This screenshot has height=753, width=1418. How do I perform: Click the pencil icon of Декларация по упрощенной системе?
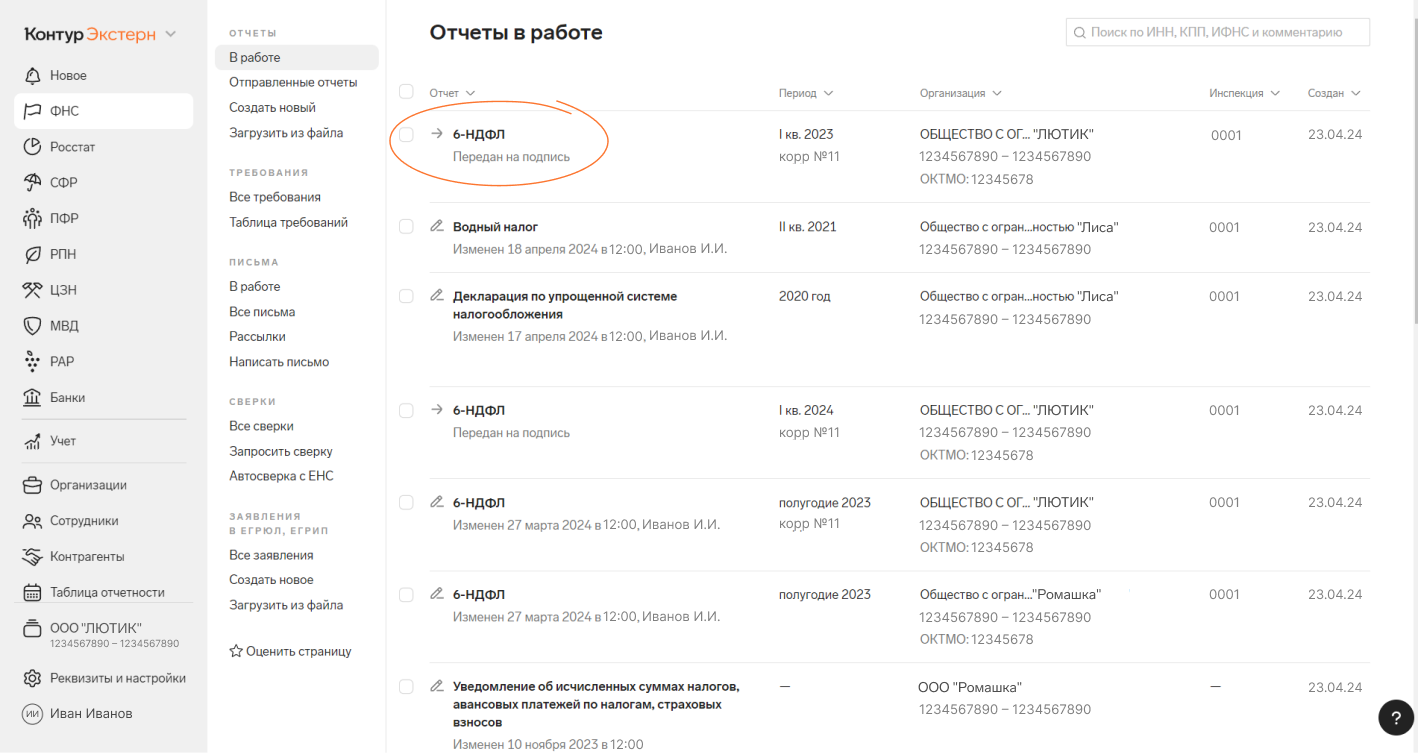tap(436, 295)
